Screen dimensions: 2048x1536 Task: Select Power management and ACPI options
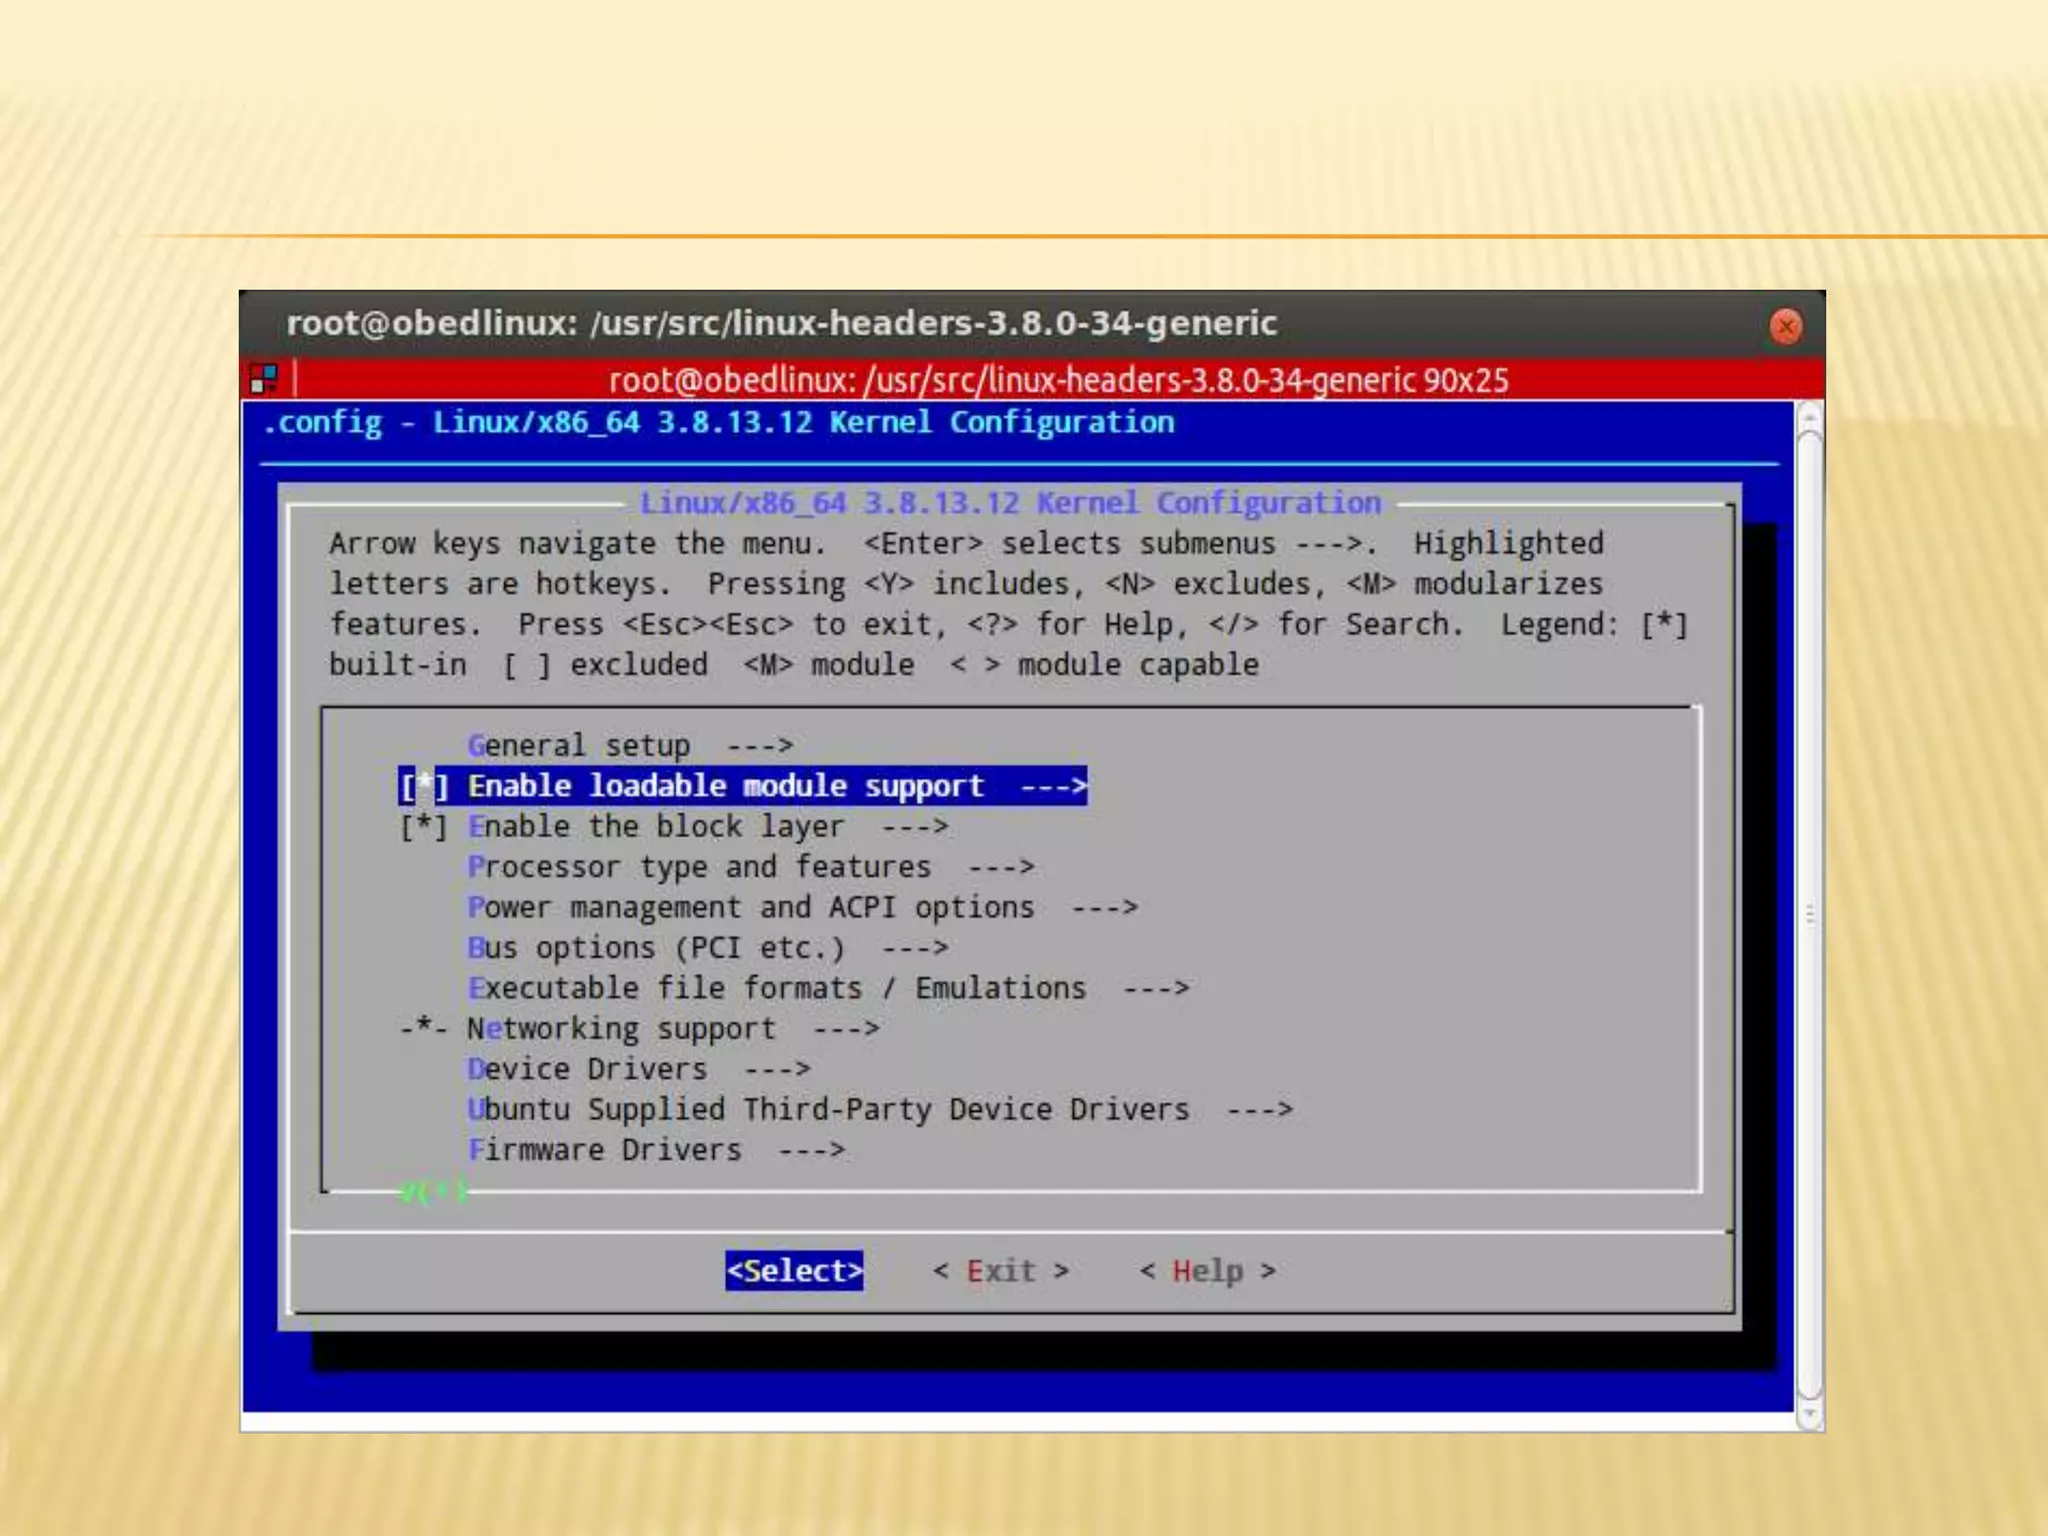click(x=750, y=908)
